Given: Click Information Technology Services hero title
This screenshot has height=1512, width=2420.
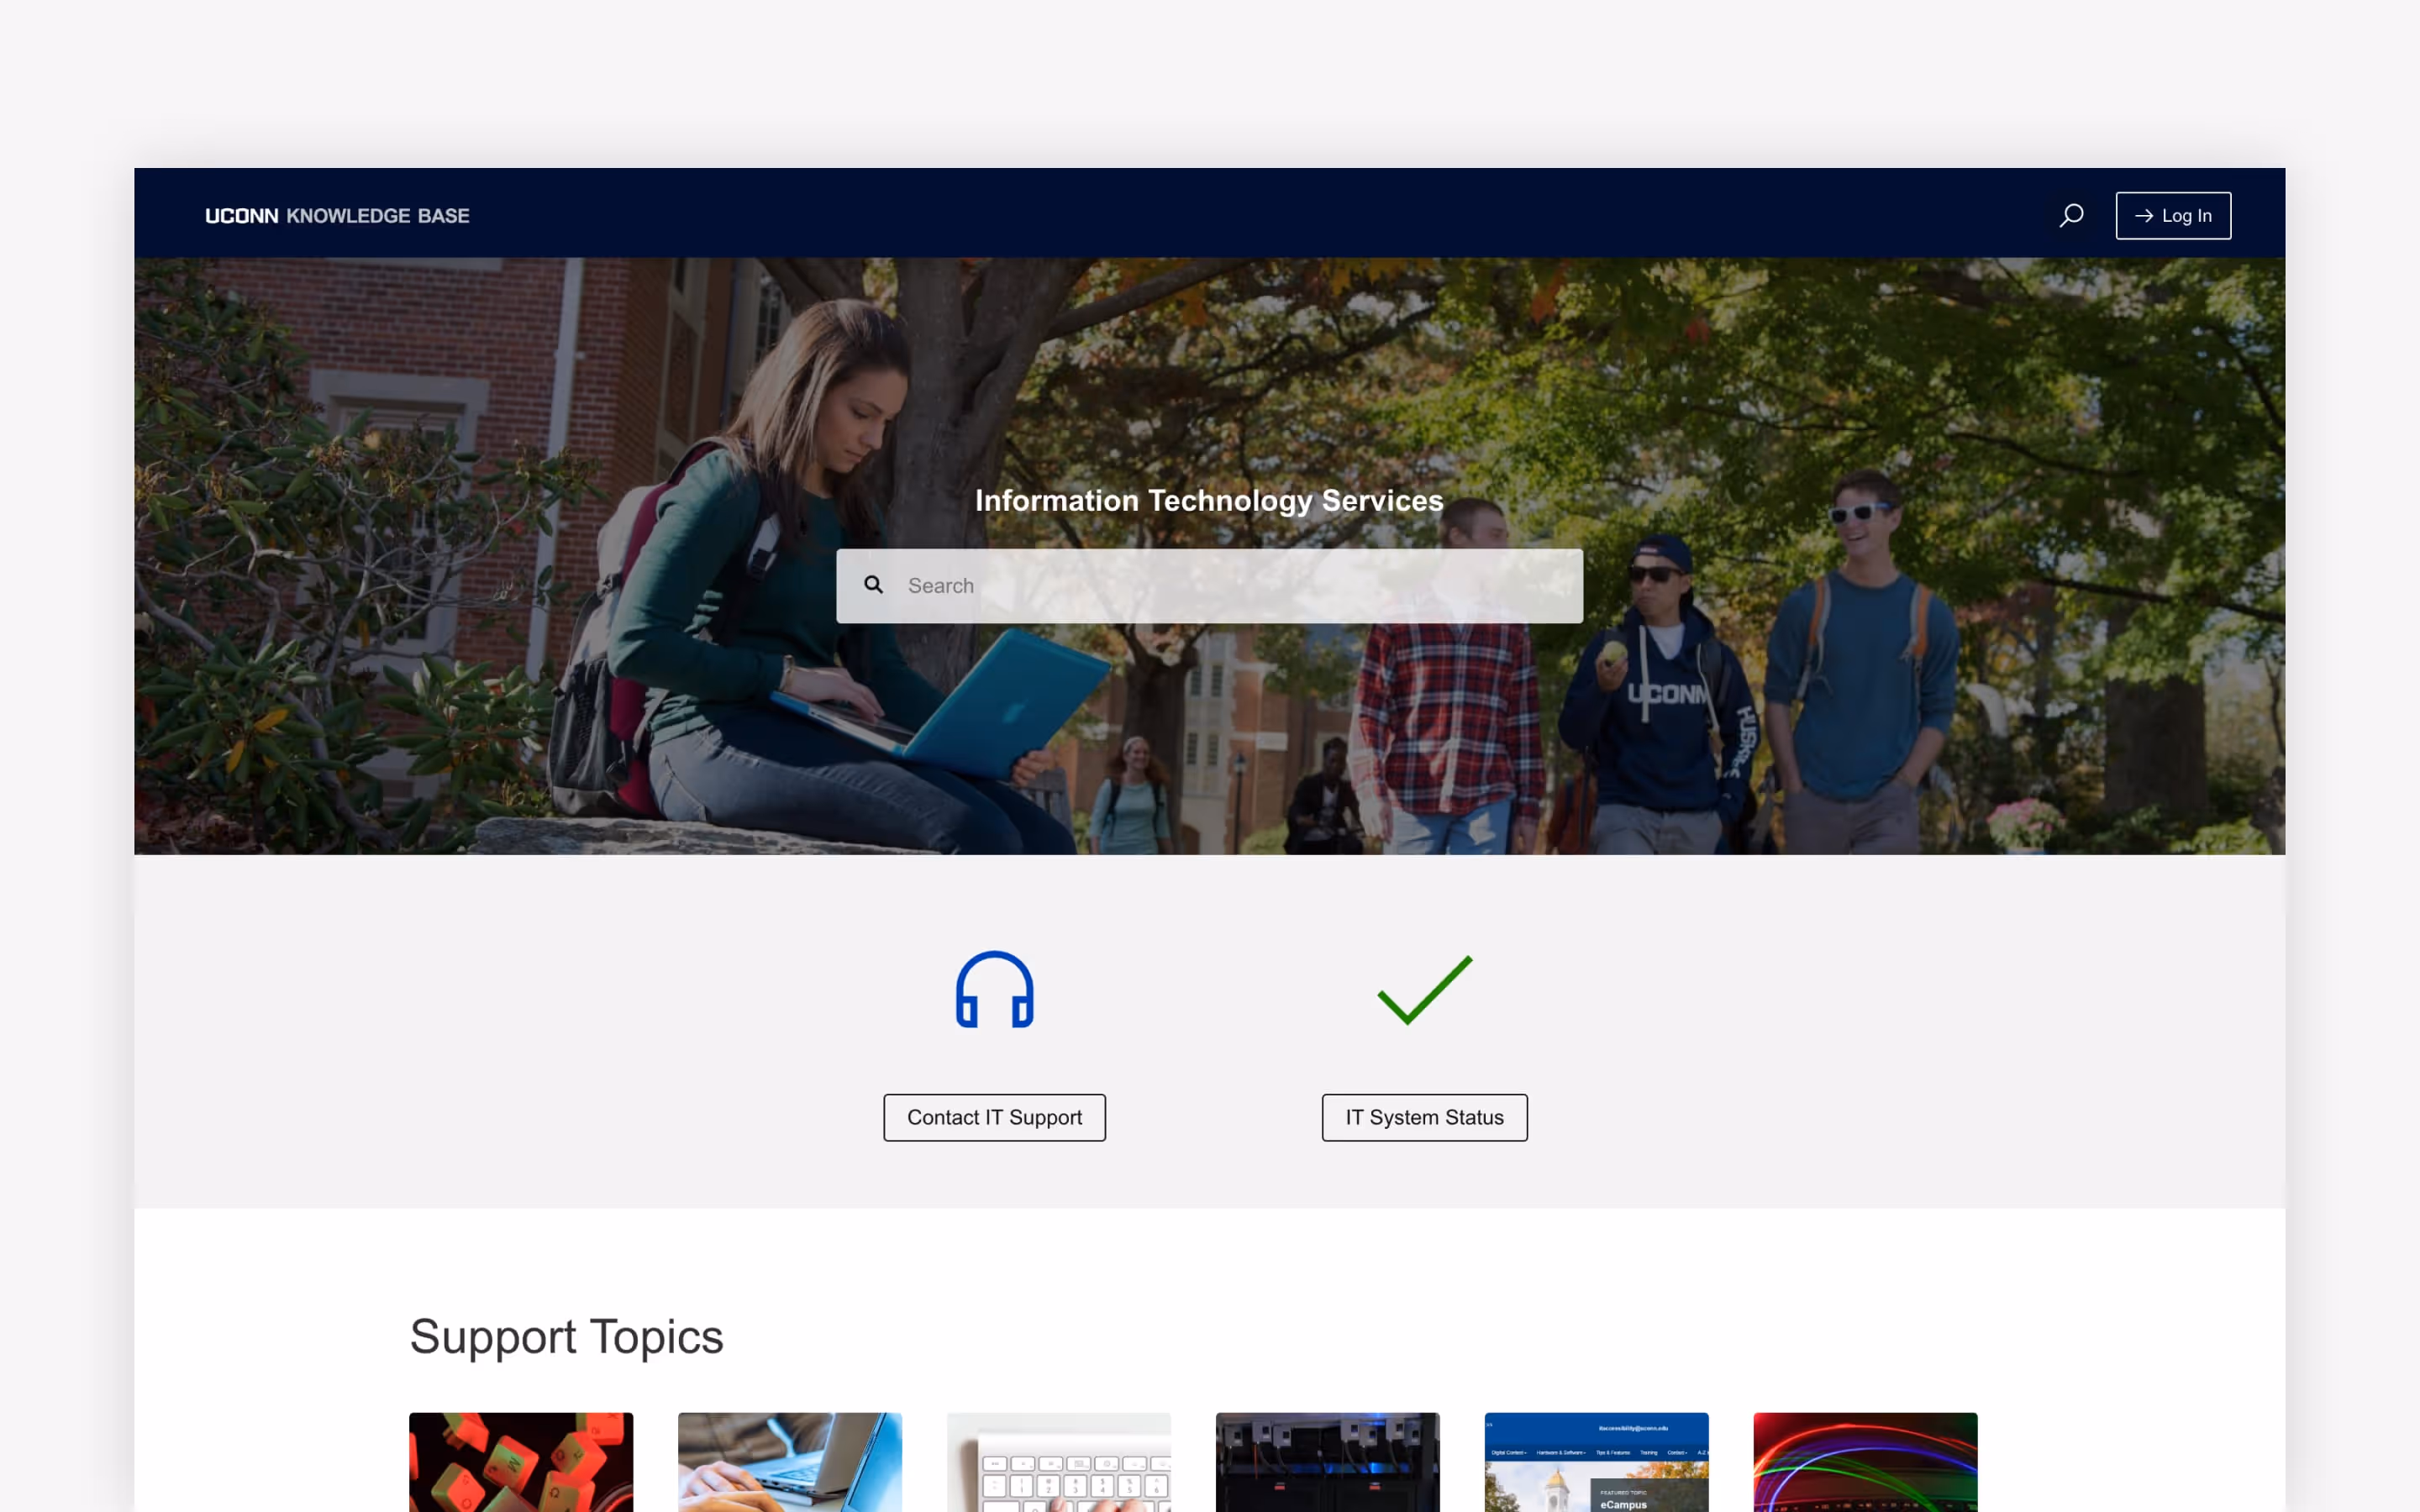Looking at the screenshot, I should pyautogui.click(x=1209, y=500).
